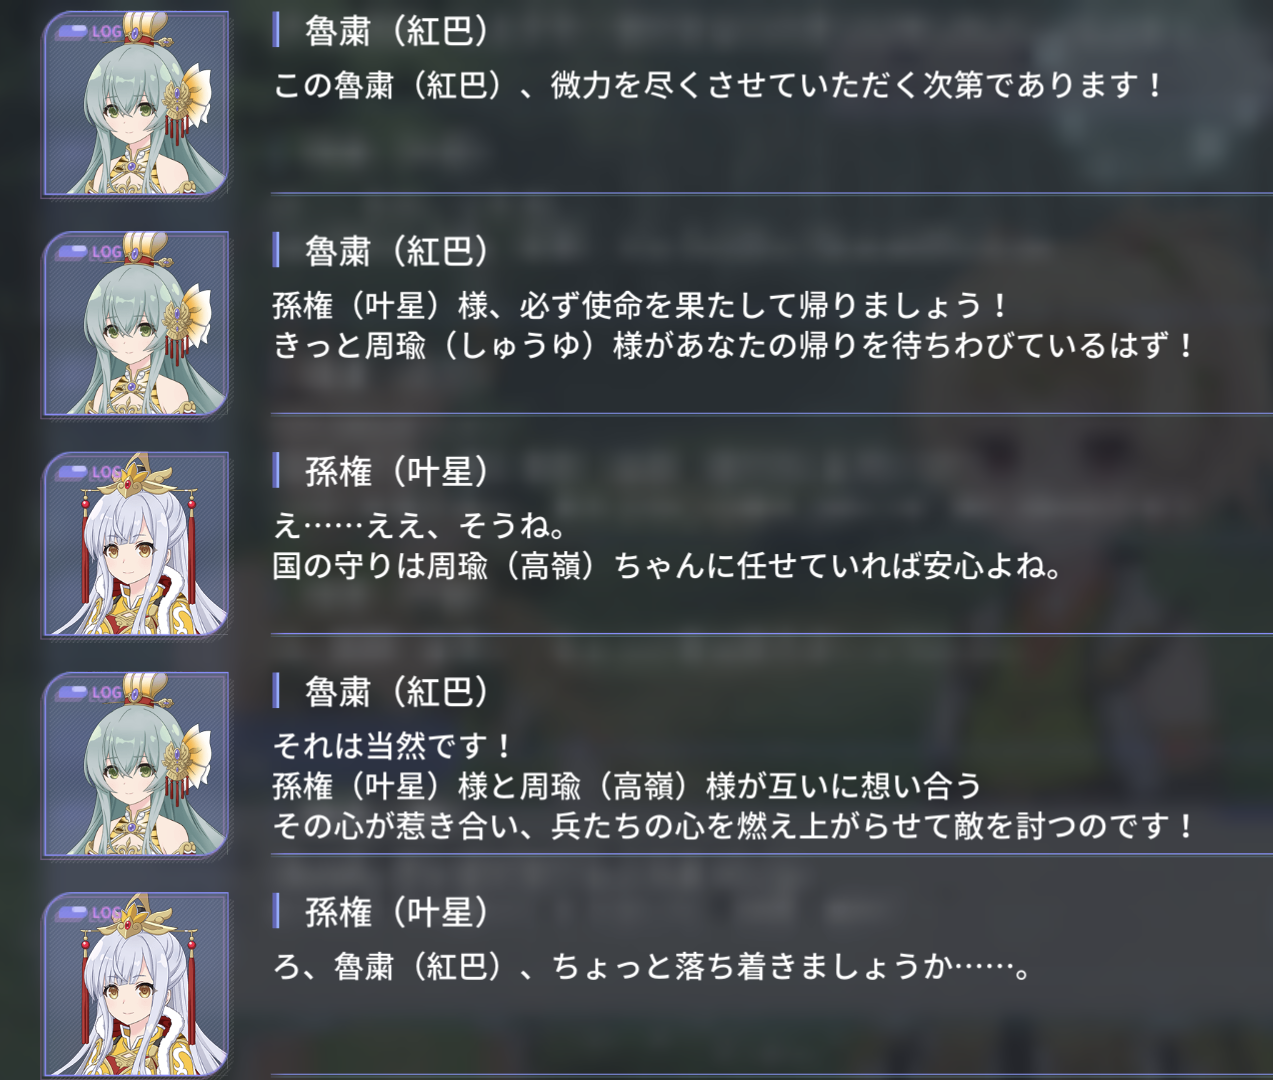Select the 魯粛 portrait next to 微力を尽くさせて
The image size is (1273, 1080).
point(135,103)
